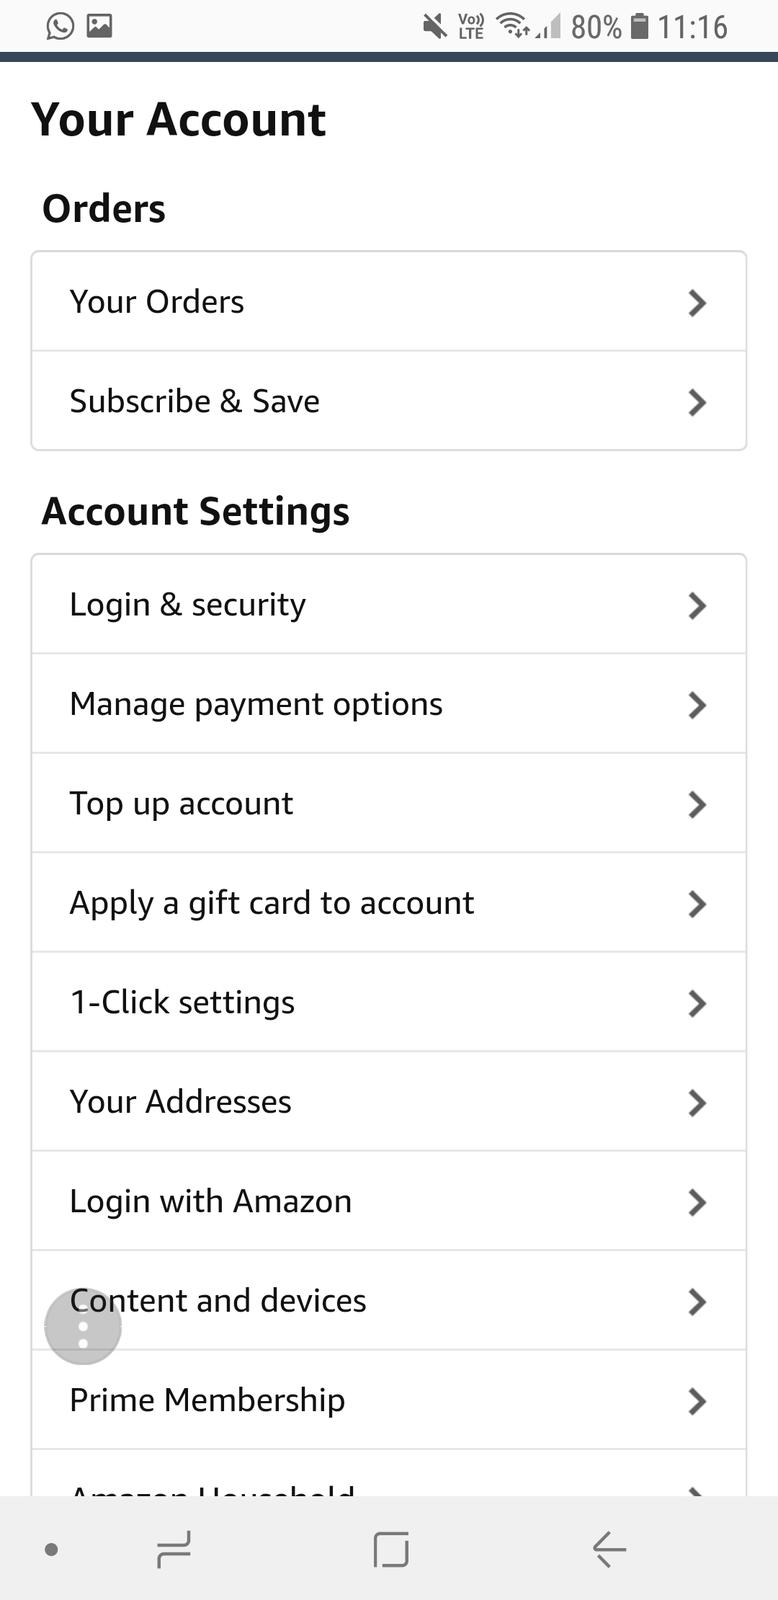Image resolution: width=778 pixels, height=1600 pixels.
Task: Expand Your Orders using its chevron
Action: point(697,302)
